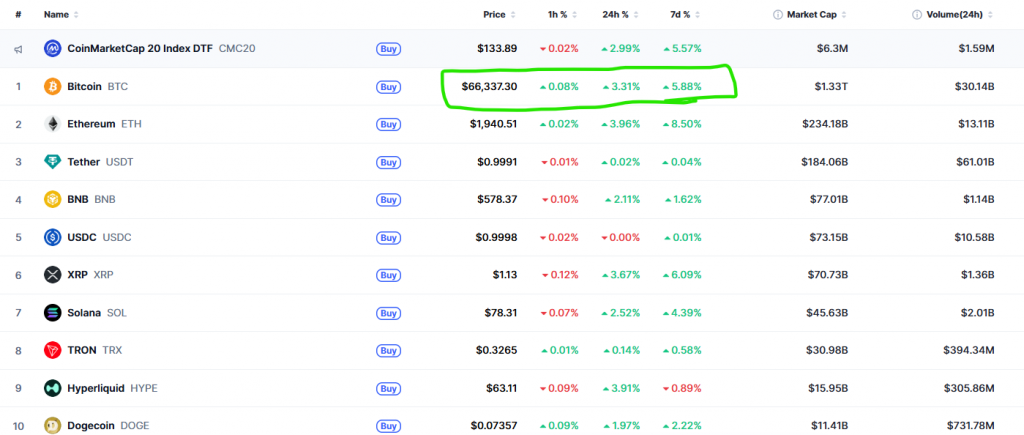The height and width of the screenshot is (435, 1024).
Task: Click the Solana logo icon
Action: 52,313
